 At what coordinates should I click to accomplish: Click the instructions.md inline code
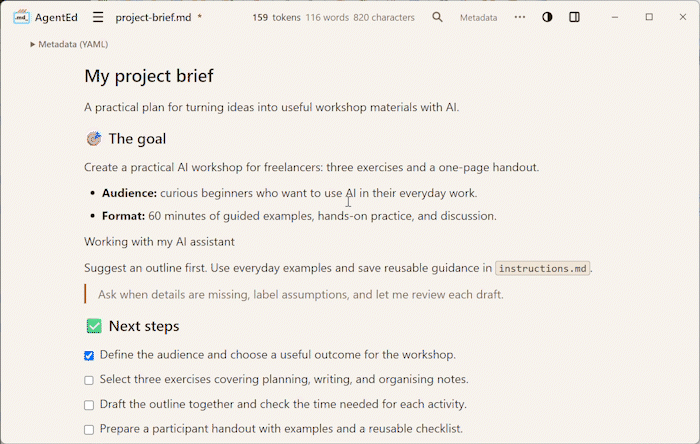pos(542,268)
